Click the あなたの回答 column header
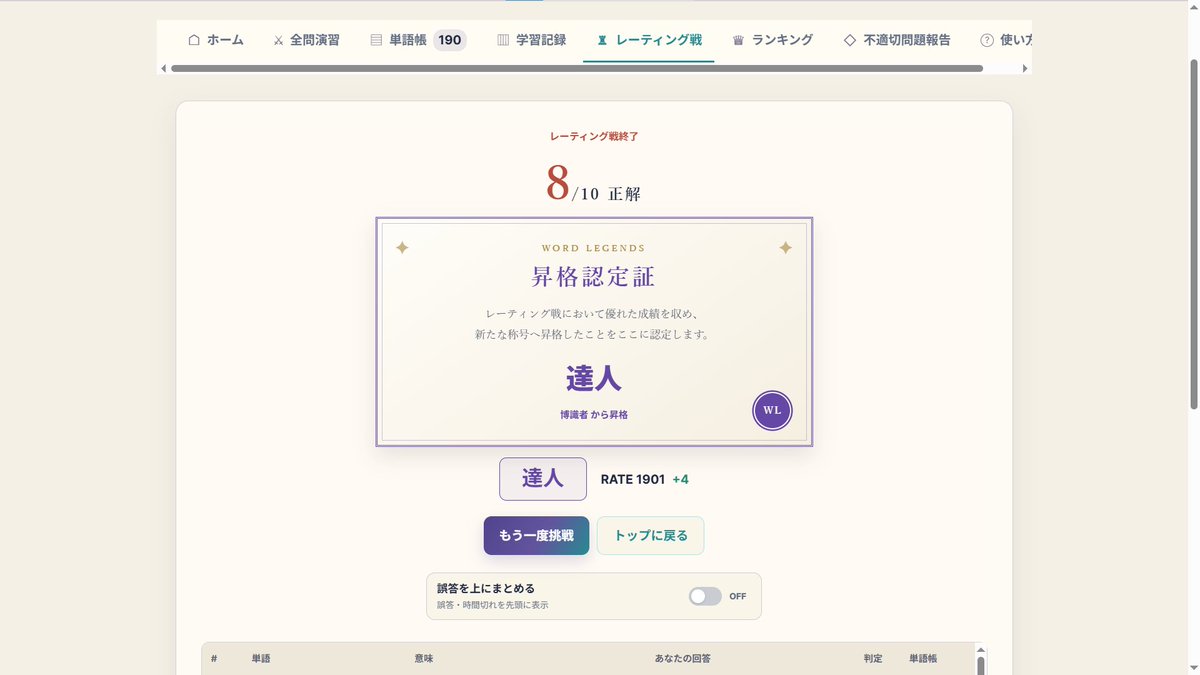Screen dimensions: 1200x675 tap(683, 659)
